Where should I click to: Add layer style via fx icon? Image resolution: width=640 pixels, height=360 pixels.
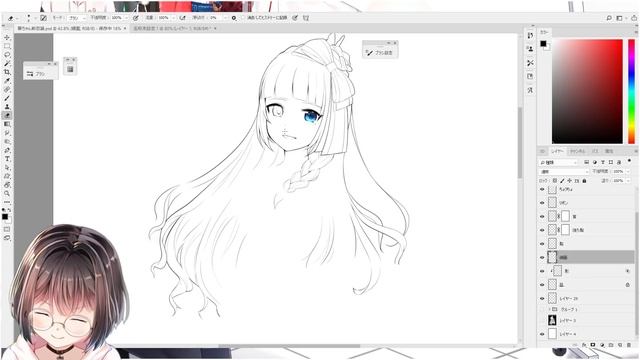pyautogui.click(x=584, y=345)
